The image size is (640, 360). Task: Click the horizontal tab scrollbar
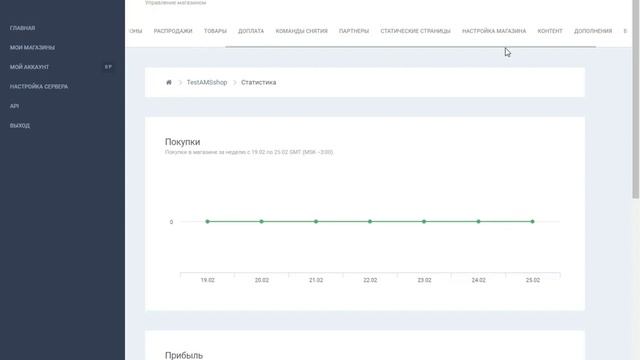point(411,47)
